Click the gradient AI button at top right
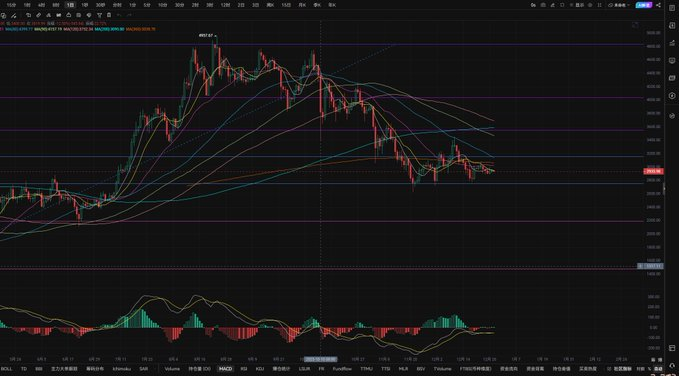The image size is (679, 376). pos(644,5)
